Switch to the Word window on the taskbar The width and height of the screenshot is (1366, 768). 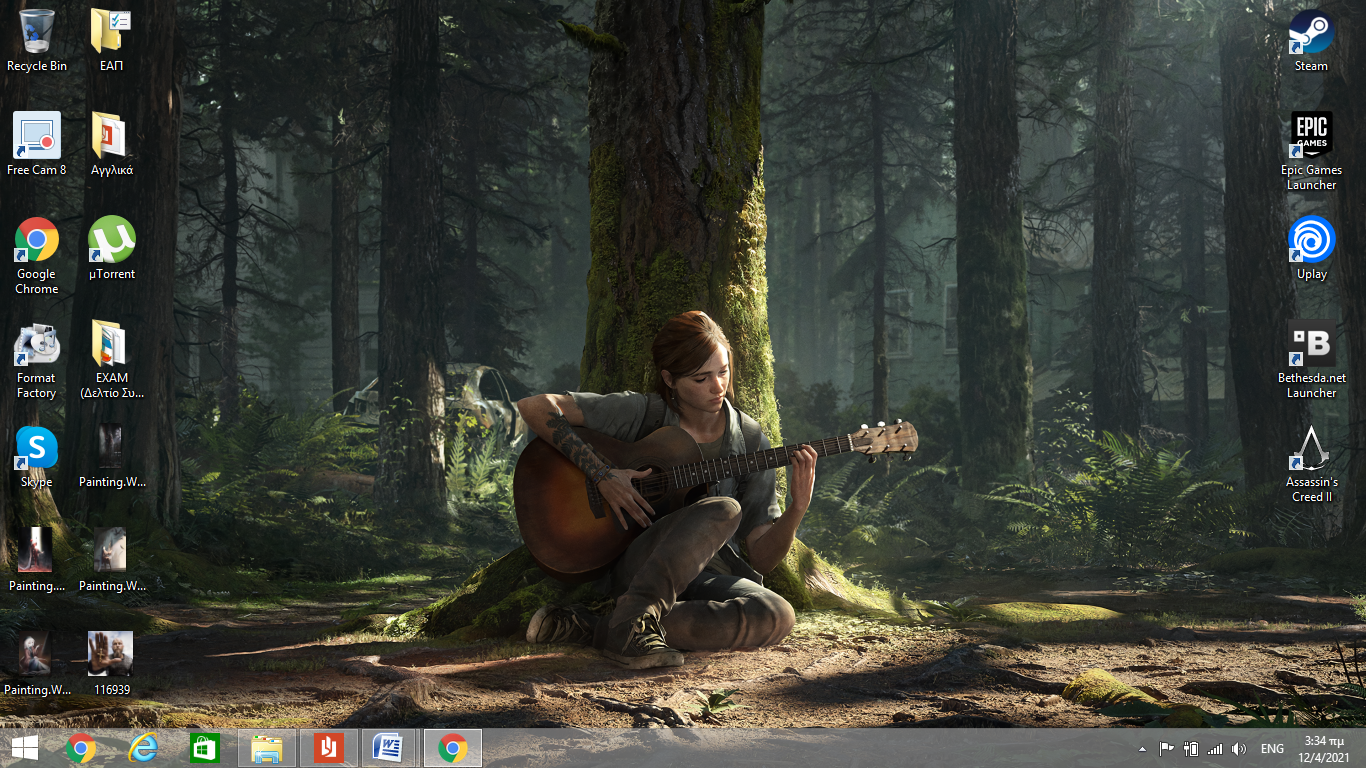387,748
